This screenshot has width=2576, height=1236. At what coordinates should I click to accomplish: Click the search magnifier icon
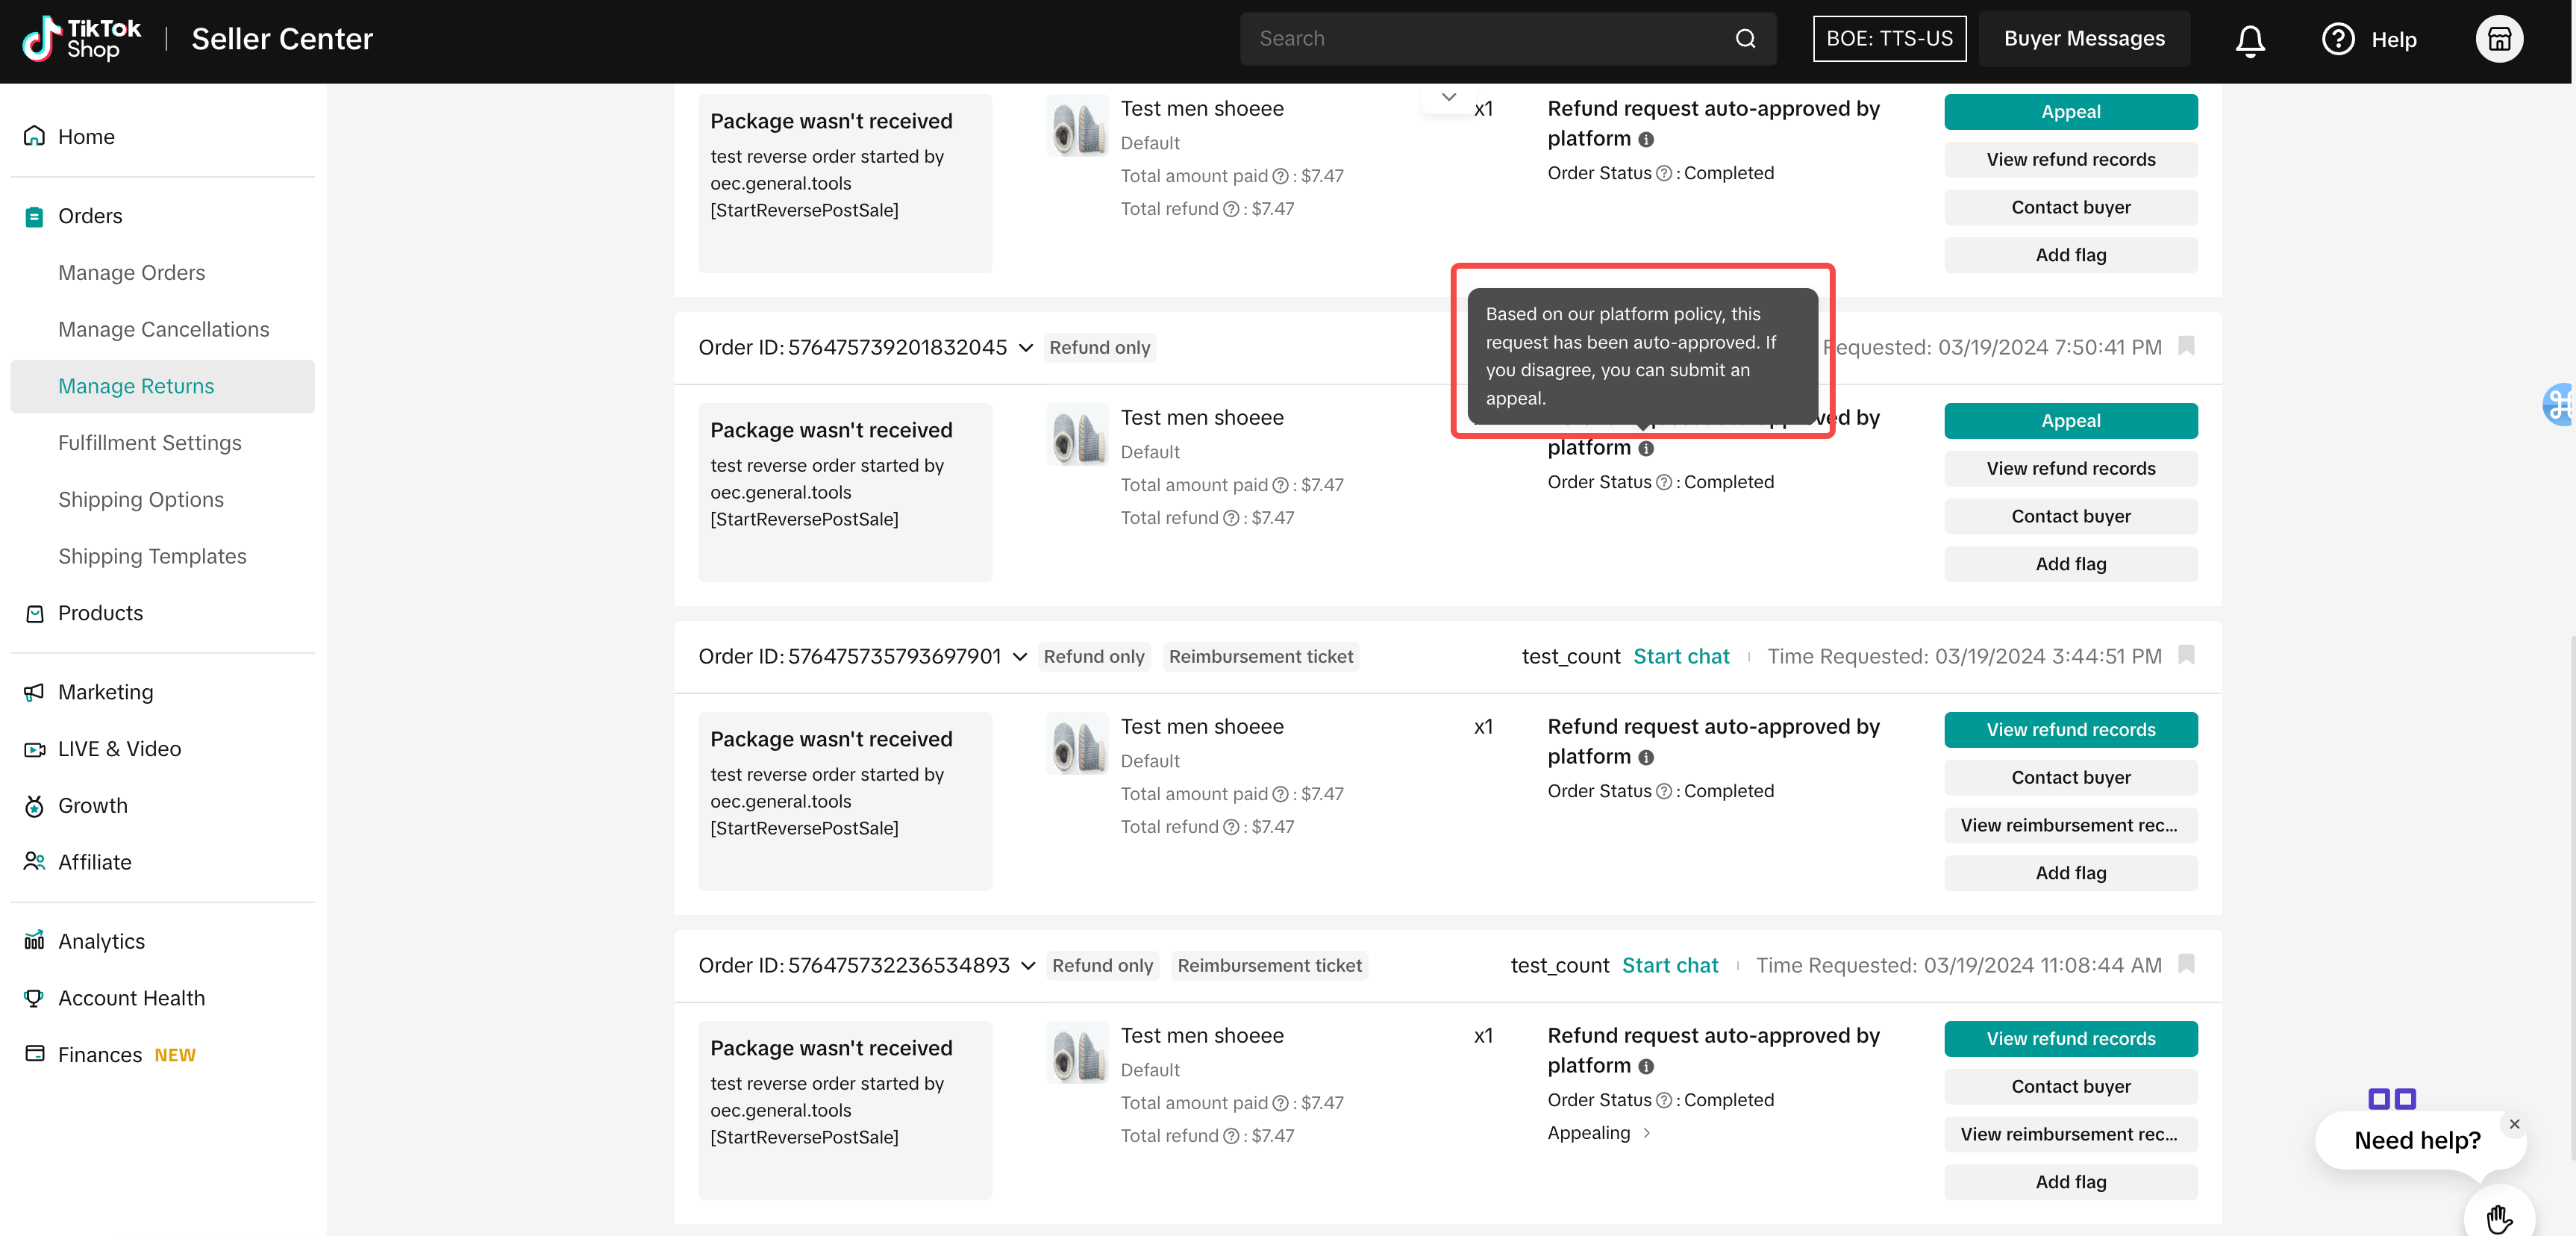pos(1745,39)
